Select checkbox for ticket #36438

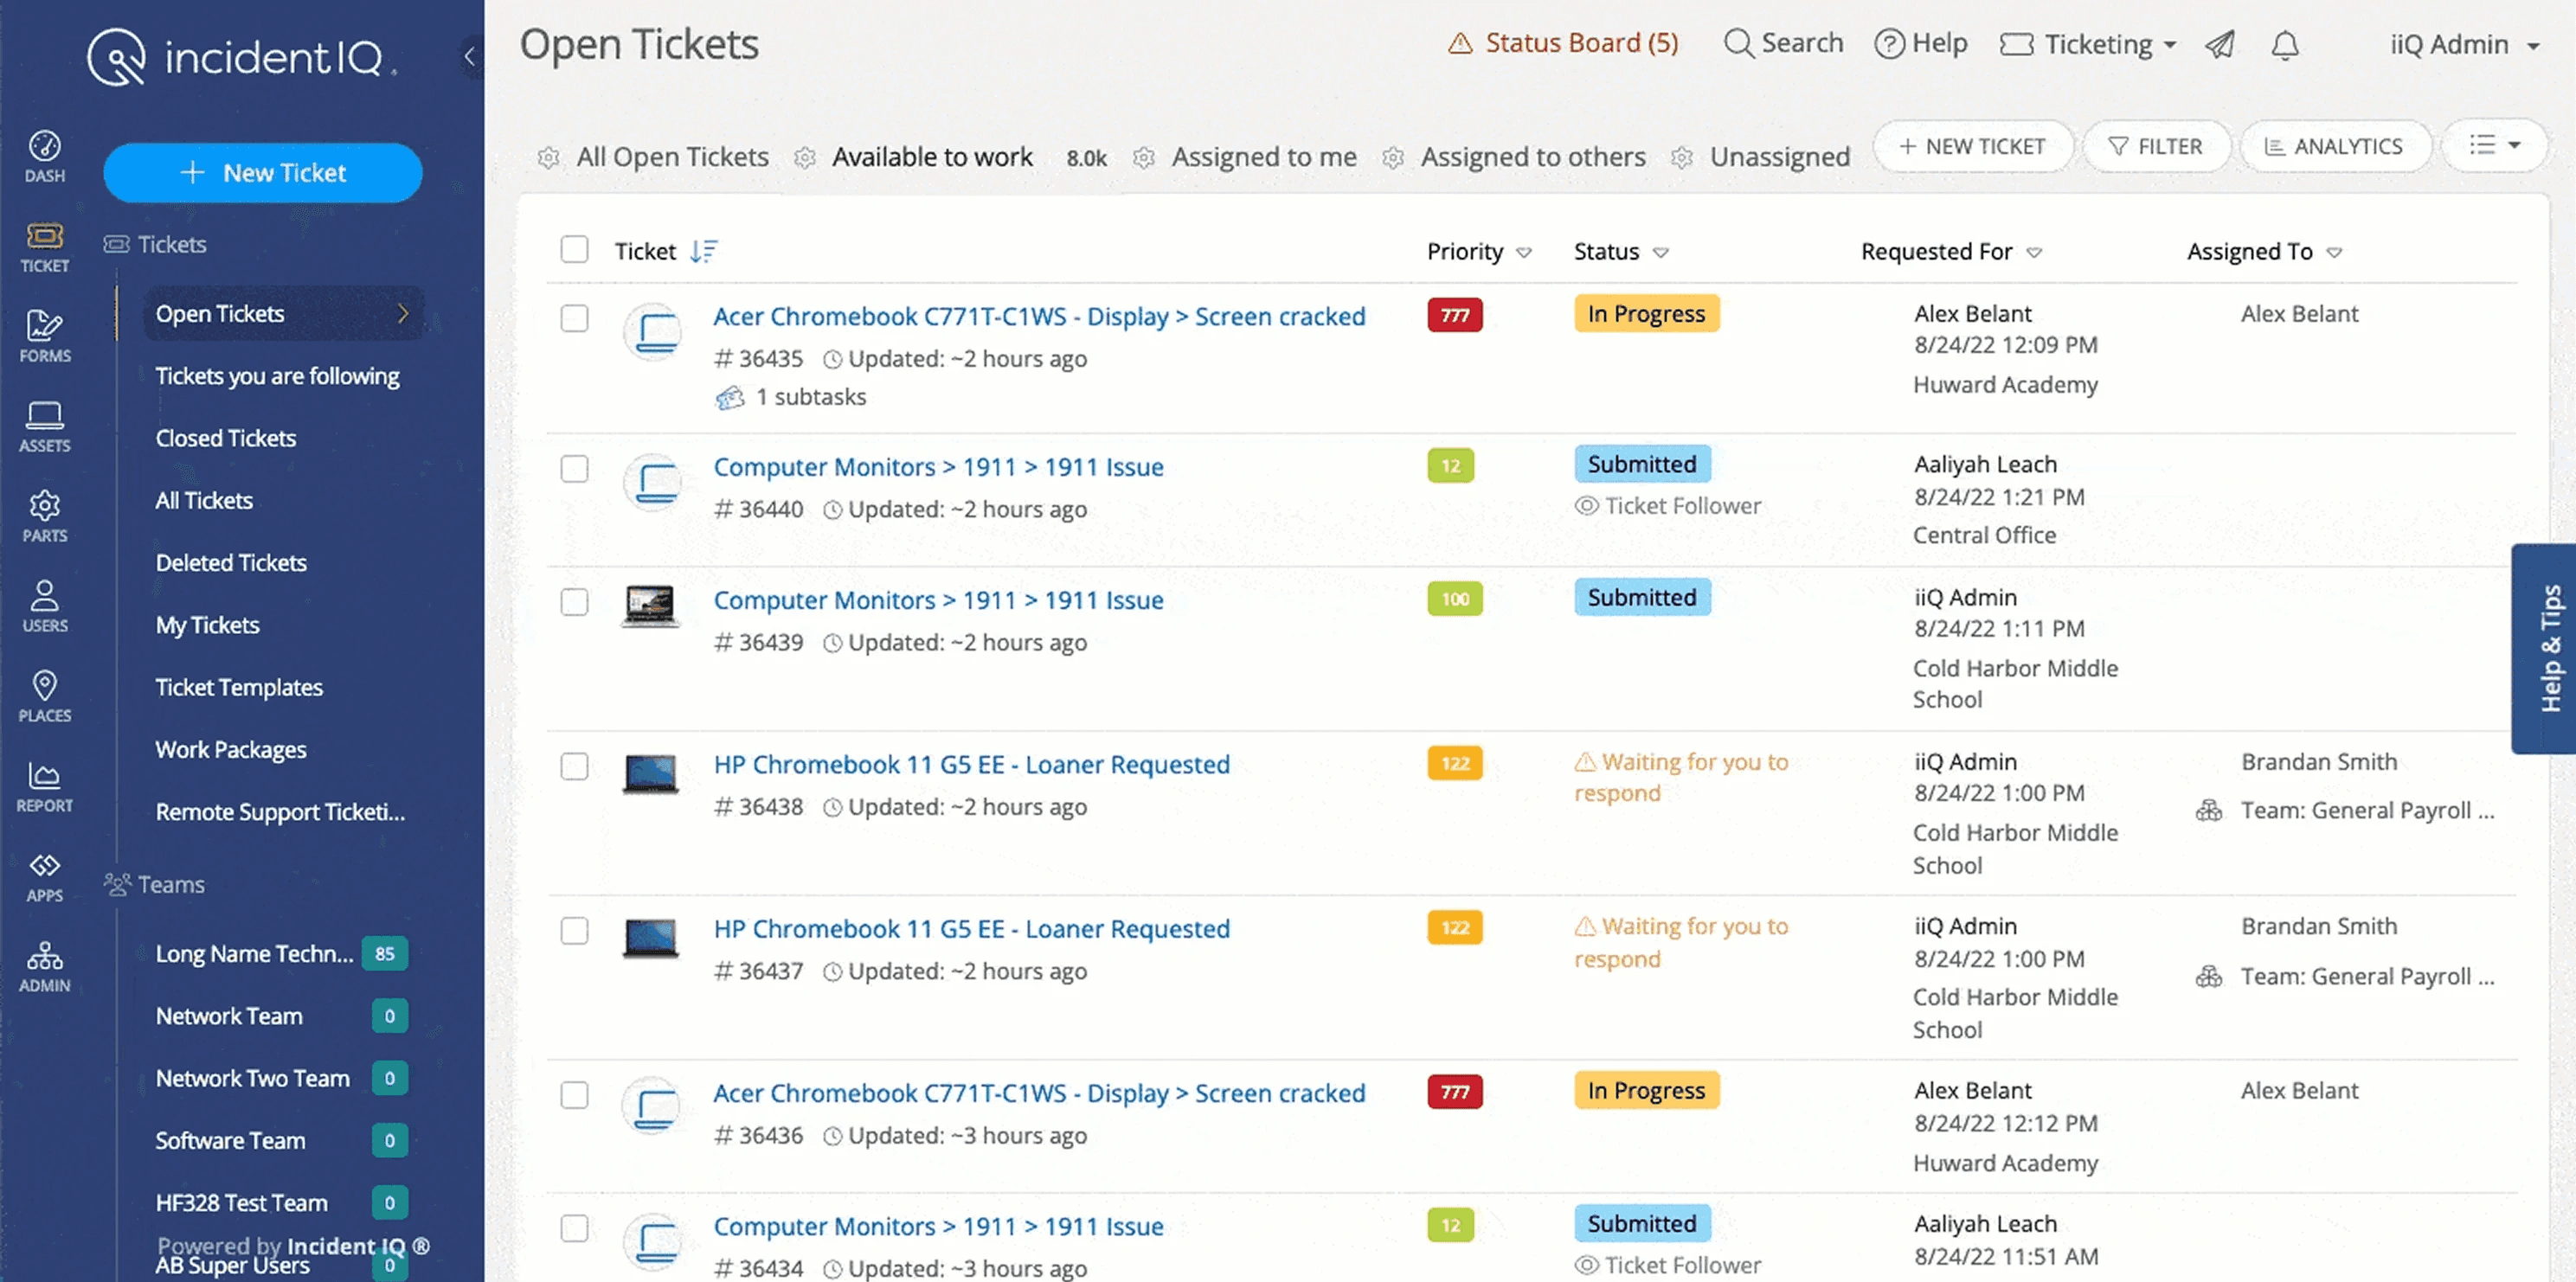point(574,766)
